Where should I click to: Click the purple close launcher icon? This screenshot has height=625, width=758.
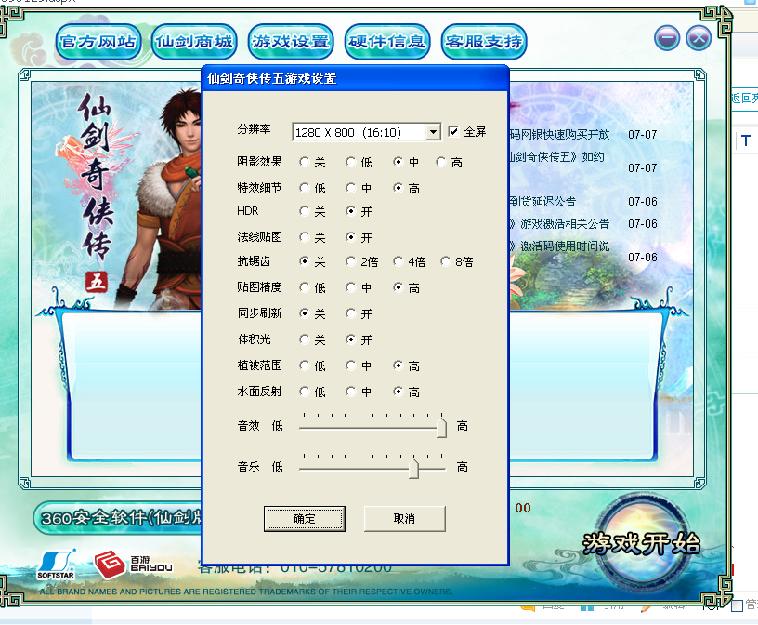[700, 39]
